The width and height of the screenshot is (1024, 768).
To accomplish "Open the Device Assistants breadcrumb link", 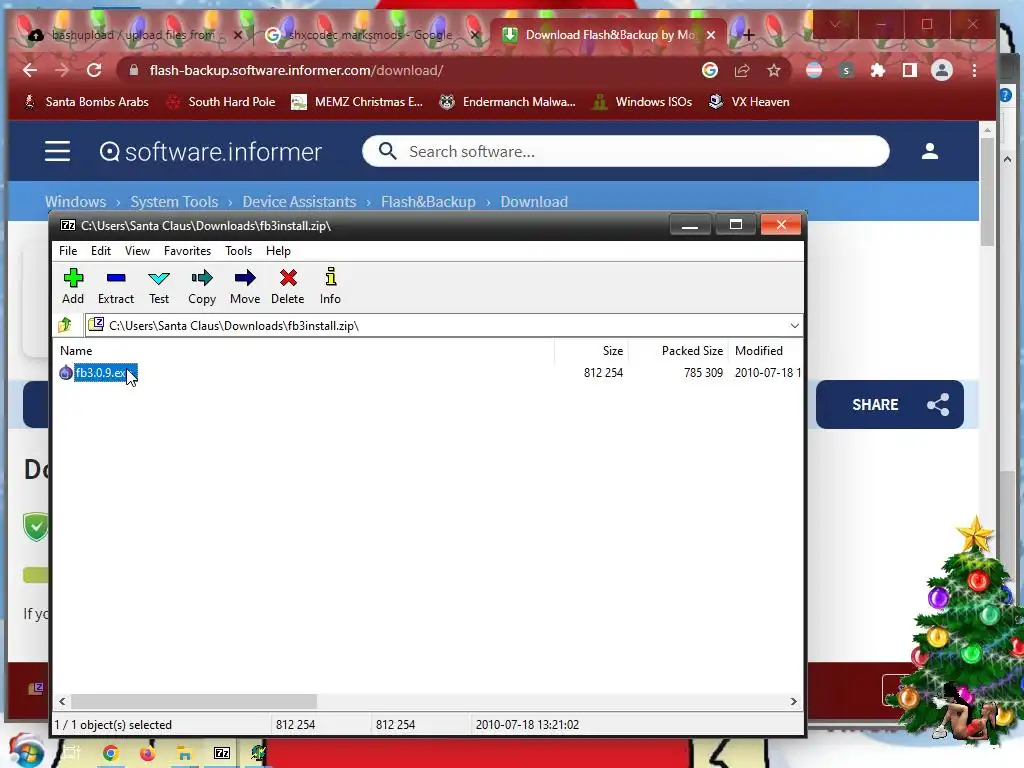I will [299, 202].
